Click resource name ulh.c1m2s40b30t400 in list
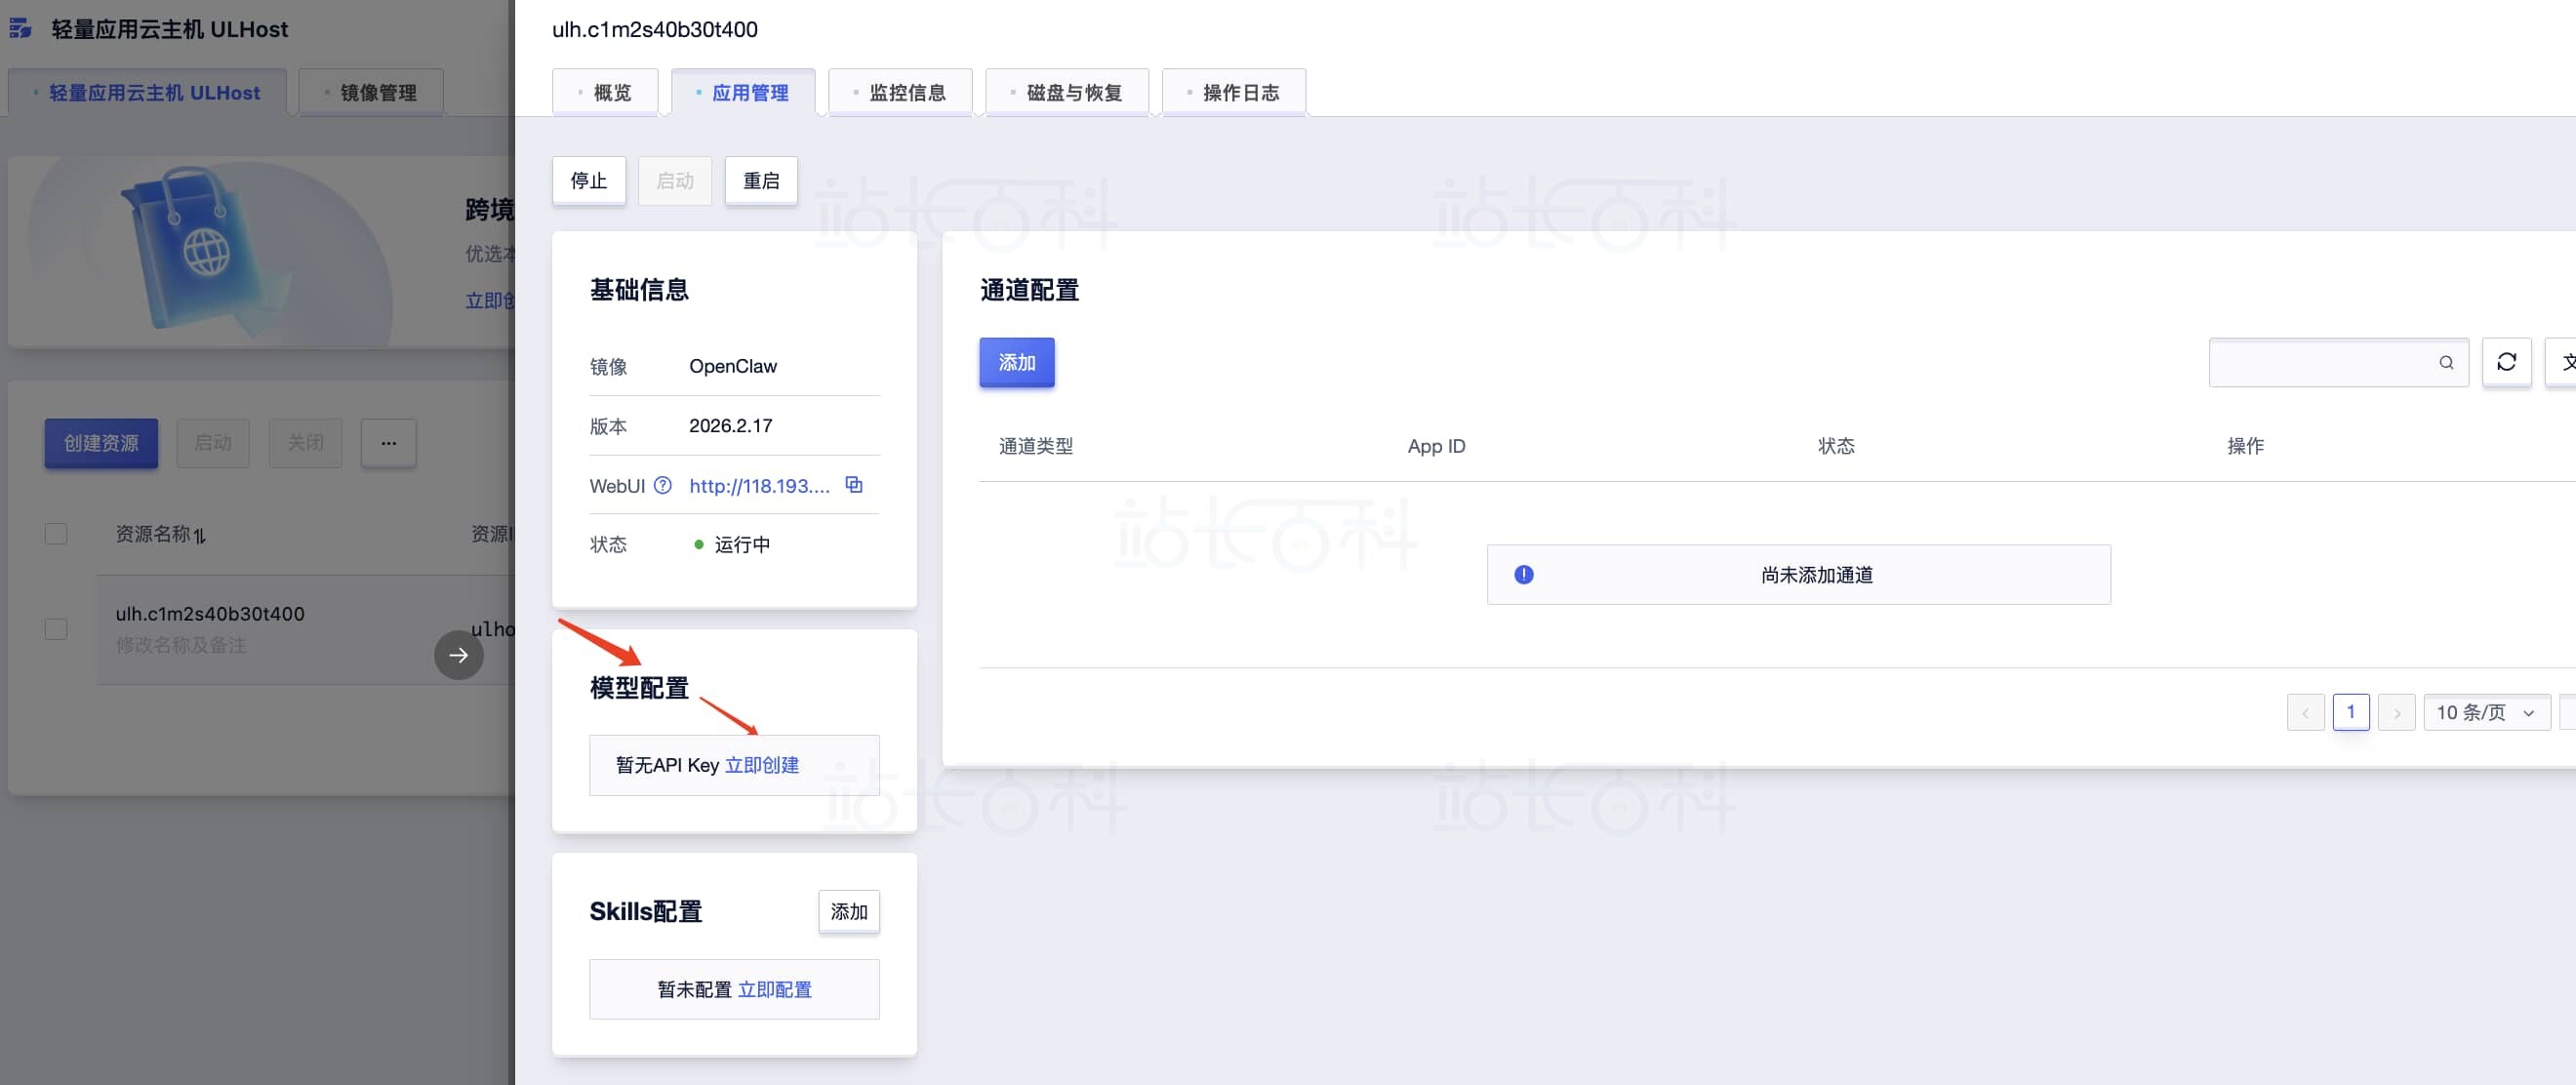 (210, 614)
